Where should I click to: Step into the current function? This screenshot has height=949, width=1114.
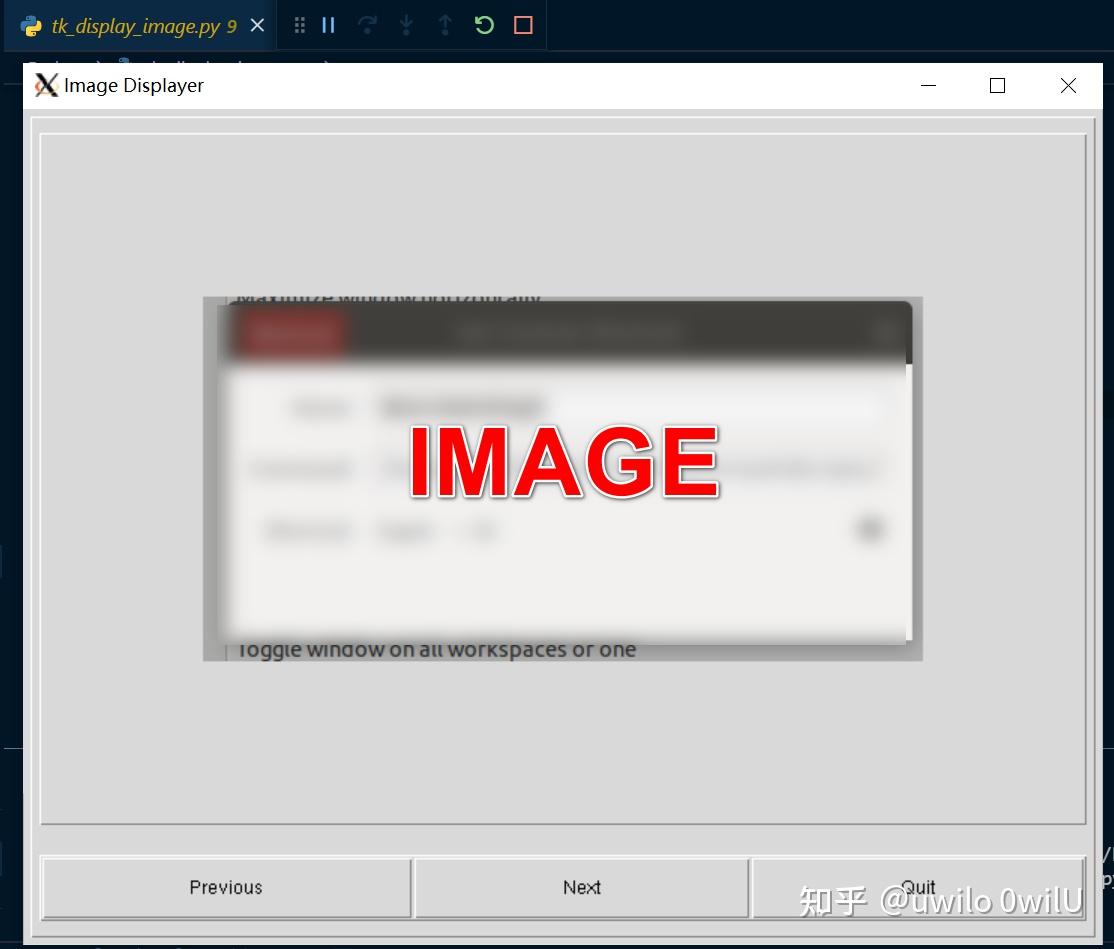pos(406,25)
